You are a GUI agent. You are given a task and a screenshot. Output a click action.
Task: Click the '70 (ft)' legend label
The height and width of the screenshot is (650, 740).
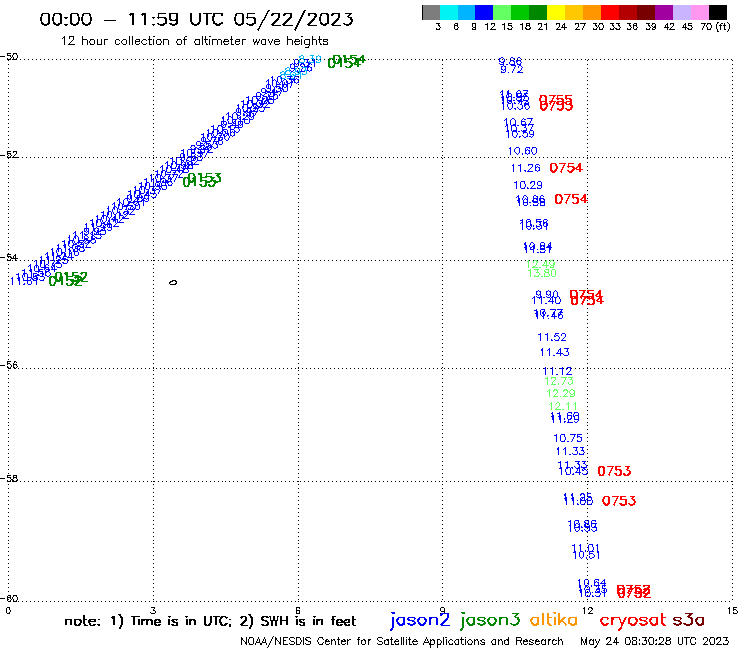(715, 26)
